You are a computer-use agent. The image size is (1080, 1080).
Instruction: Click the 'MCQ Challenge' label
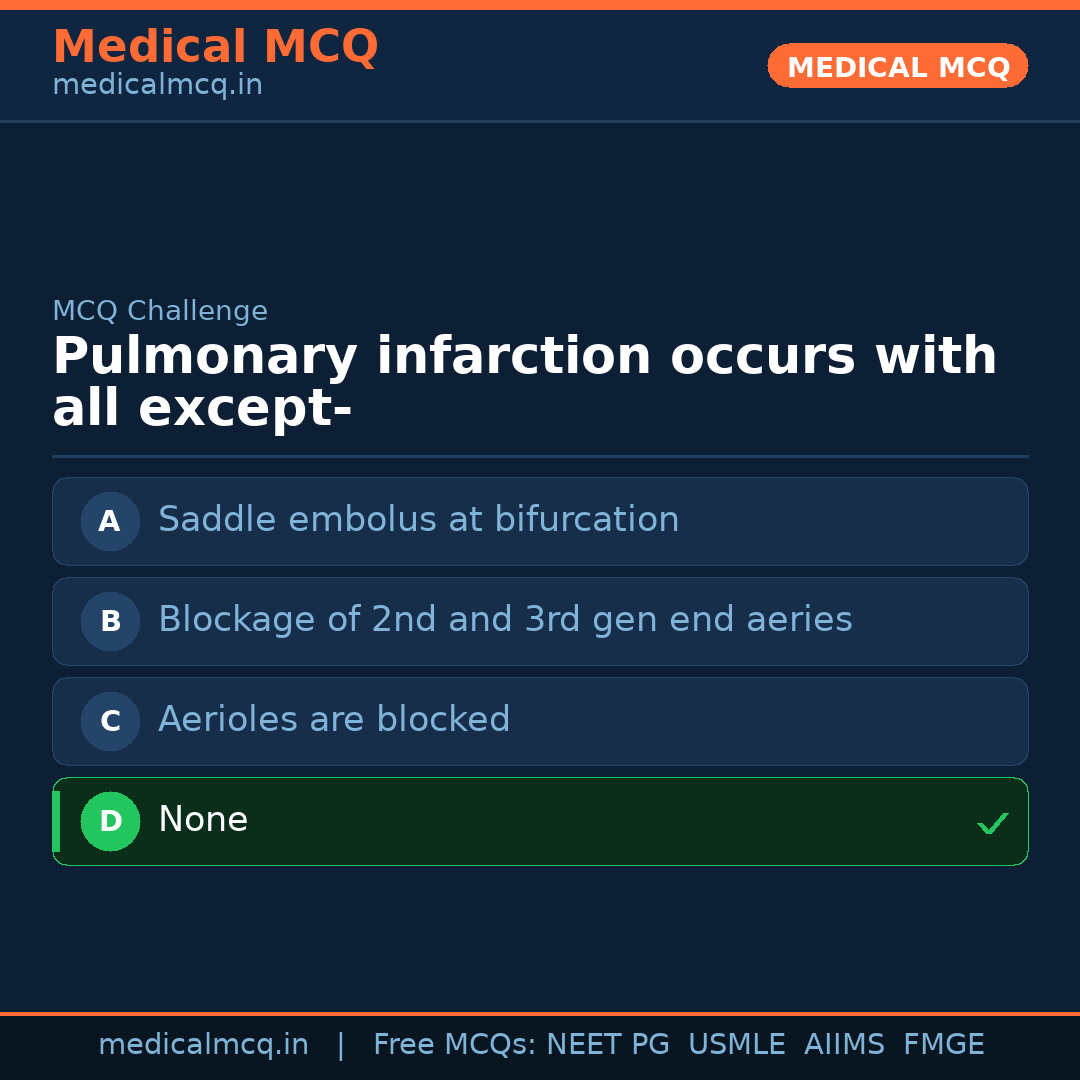(x=160, y=311)
